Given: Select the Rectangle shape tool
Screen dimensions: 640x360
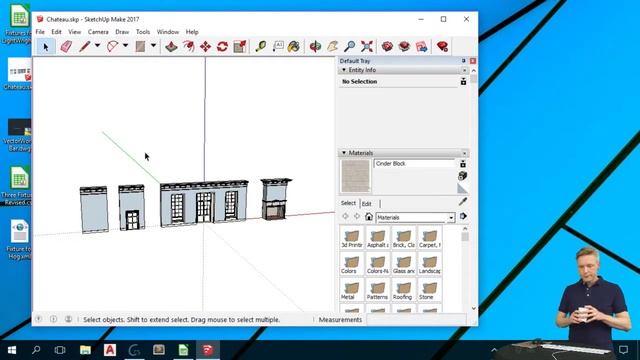Looking at the screenshot, I should click(x=140, y=47).
